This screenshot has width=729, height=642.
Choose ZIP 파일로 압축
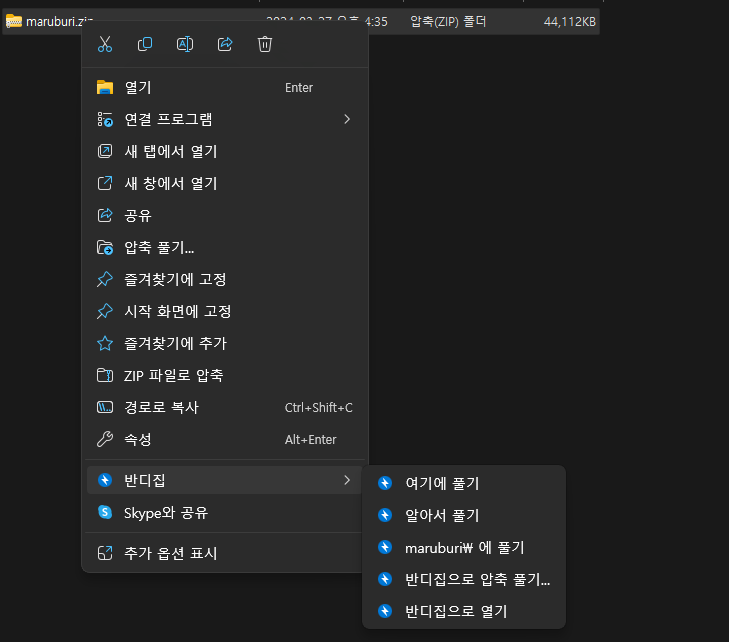pyautogui.click(x=225, y=375)
